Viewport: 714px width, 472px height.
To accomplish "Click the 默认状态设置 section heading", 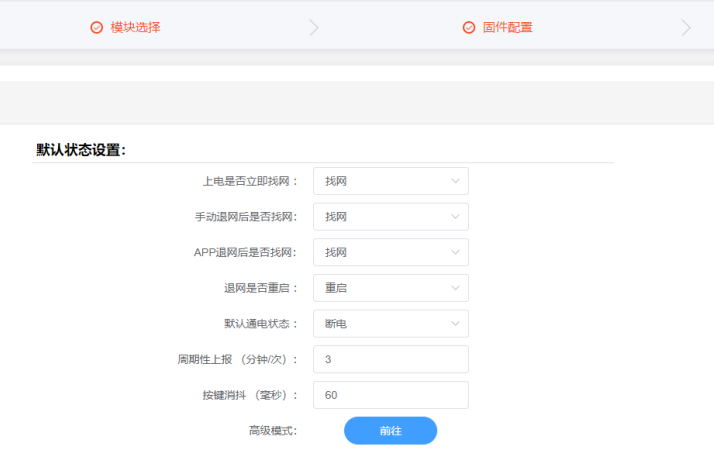I will coord(81,150).
